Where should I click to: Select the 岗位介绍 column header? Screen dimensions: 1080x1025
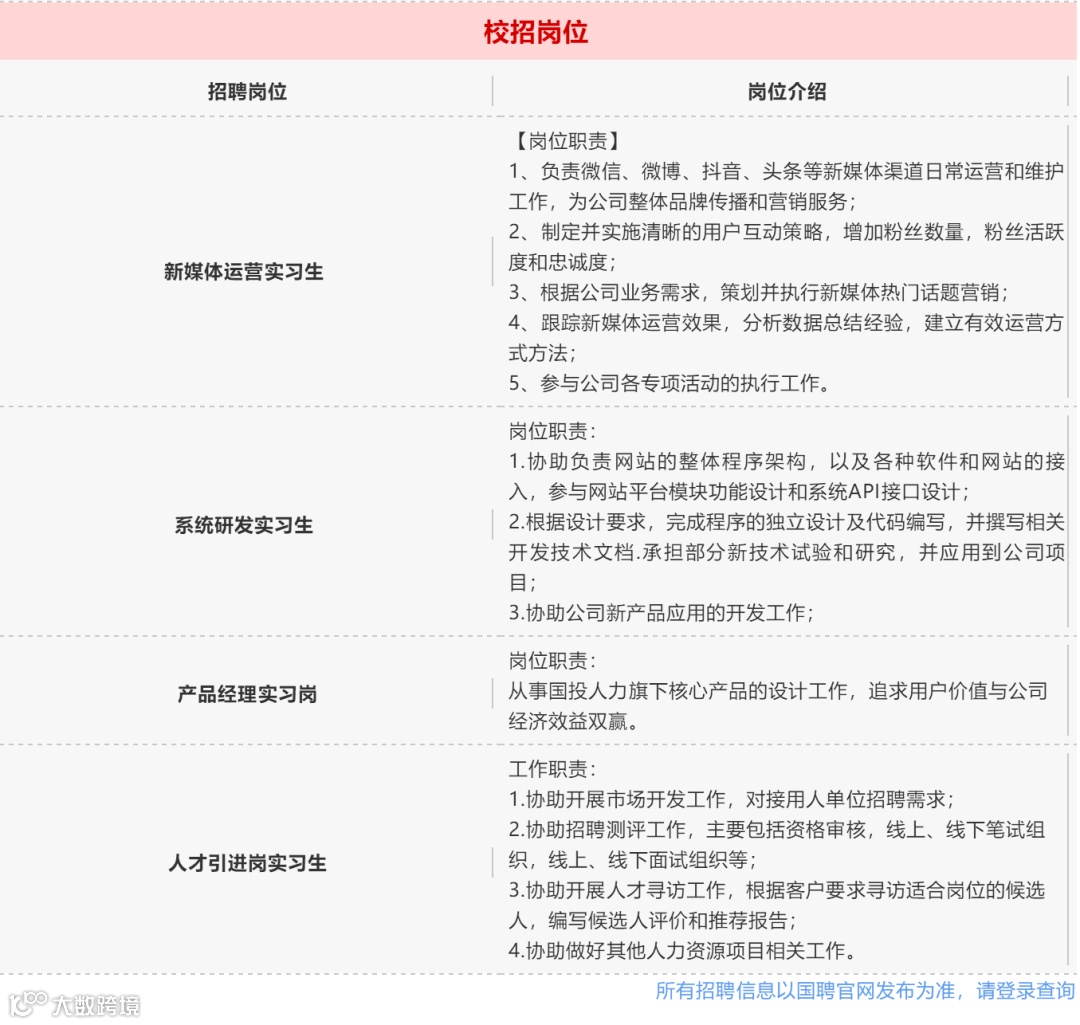pyautogui.click(x=787, y=92)
